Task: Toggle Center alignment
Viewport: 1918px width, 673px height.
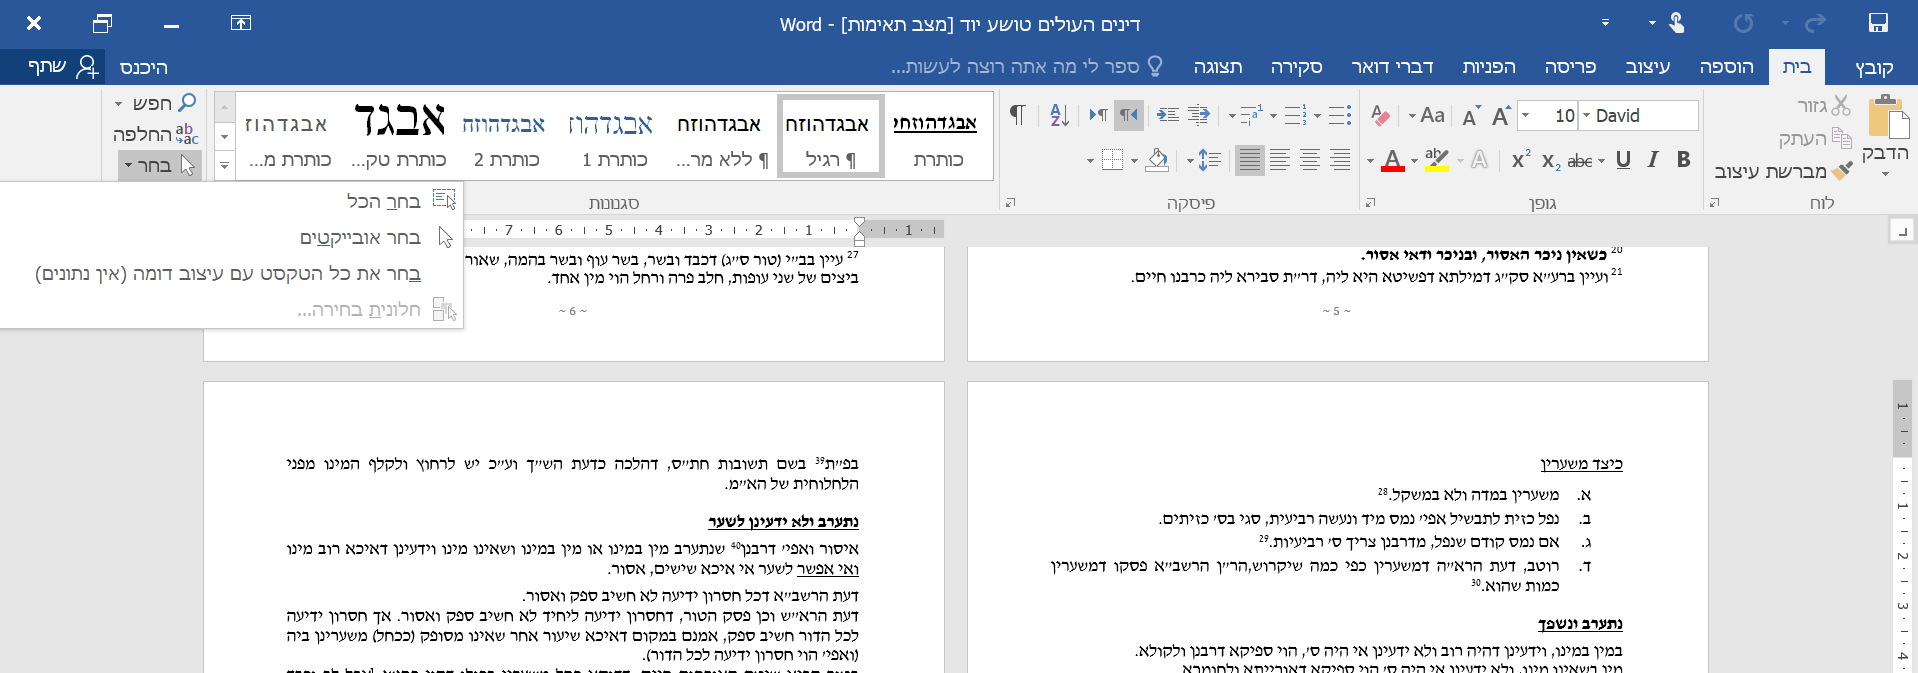Action: point(1310,160)
